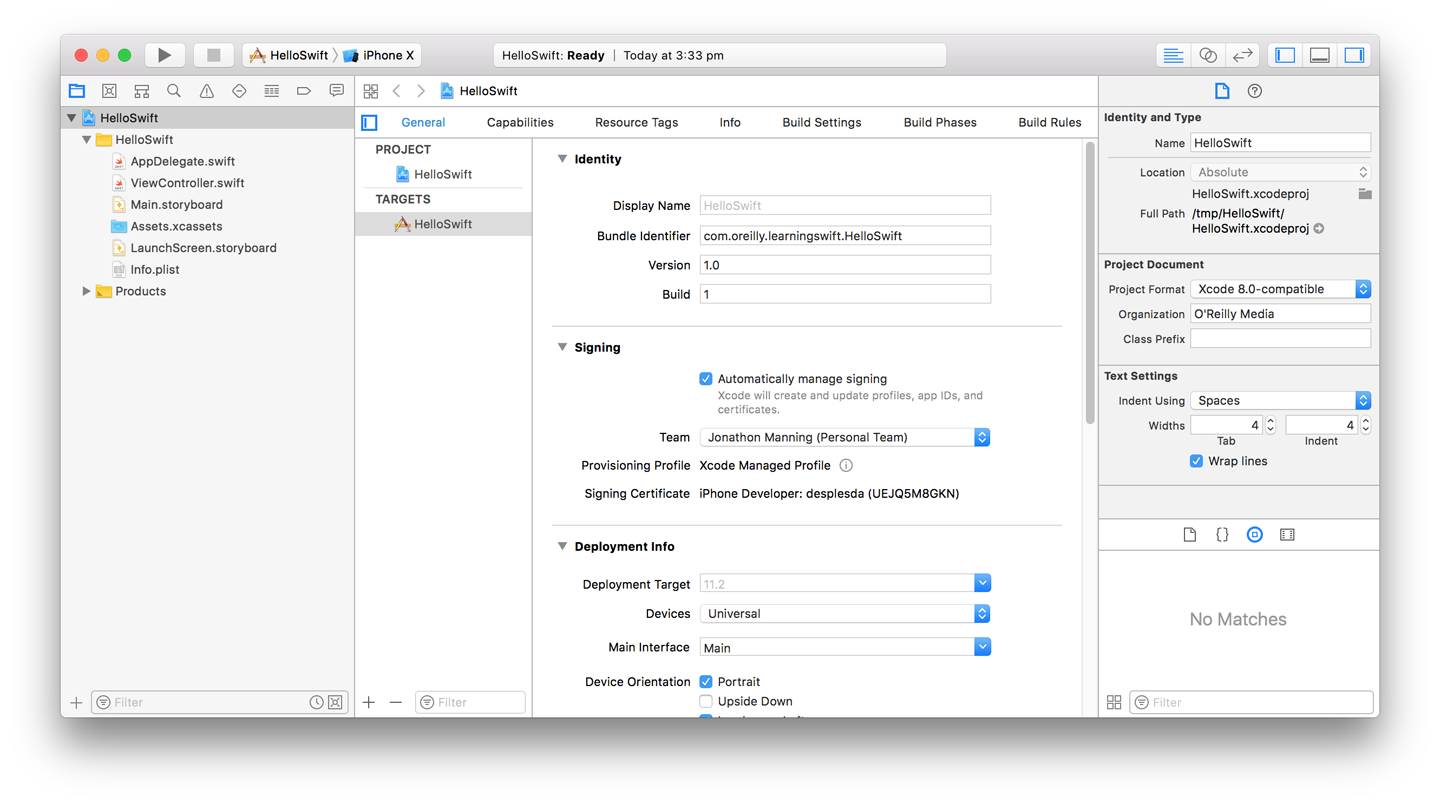Collapse the Signing section
This screenshot has width=1440, height=804.
click(562, 347)
